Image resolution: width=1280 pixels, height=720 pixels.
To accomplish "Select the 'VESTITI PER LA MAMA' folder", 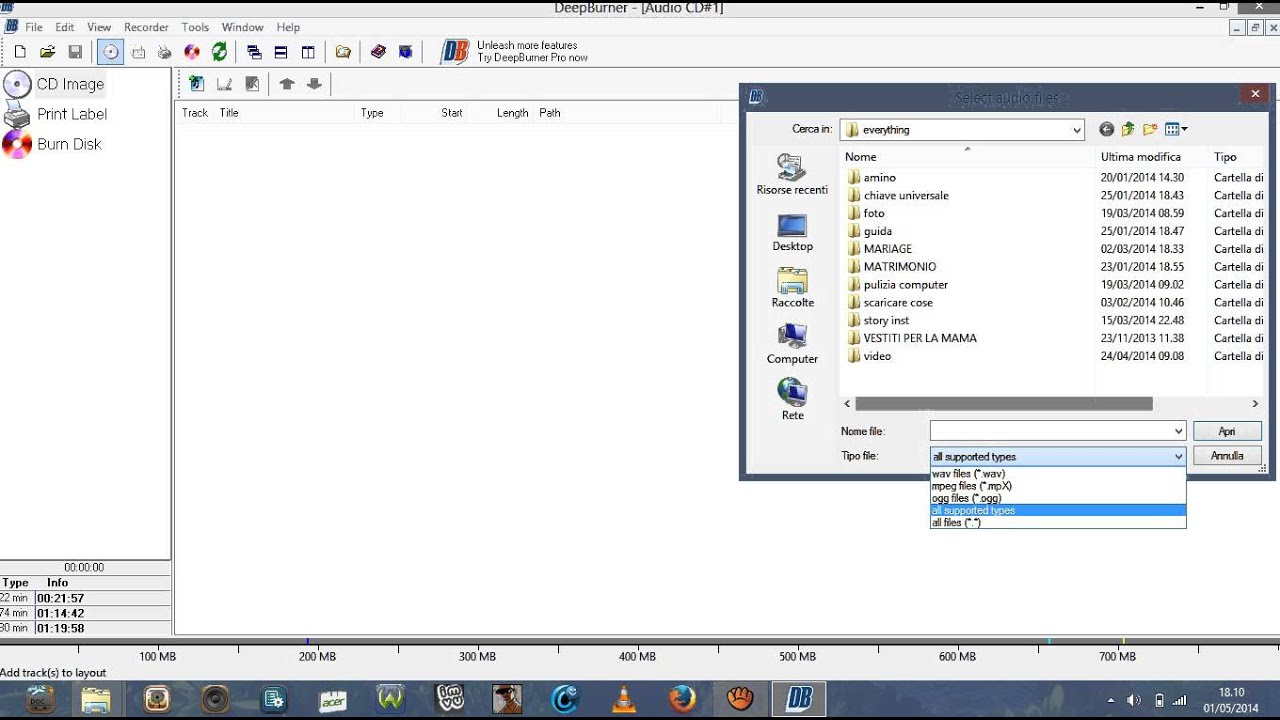I will [911, 338].
